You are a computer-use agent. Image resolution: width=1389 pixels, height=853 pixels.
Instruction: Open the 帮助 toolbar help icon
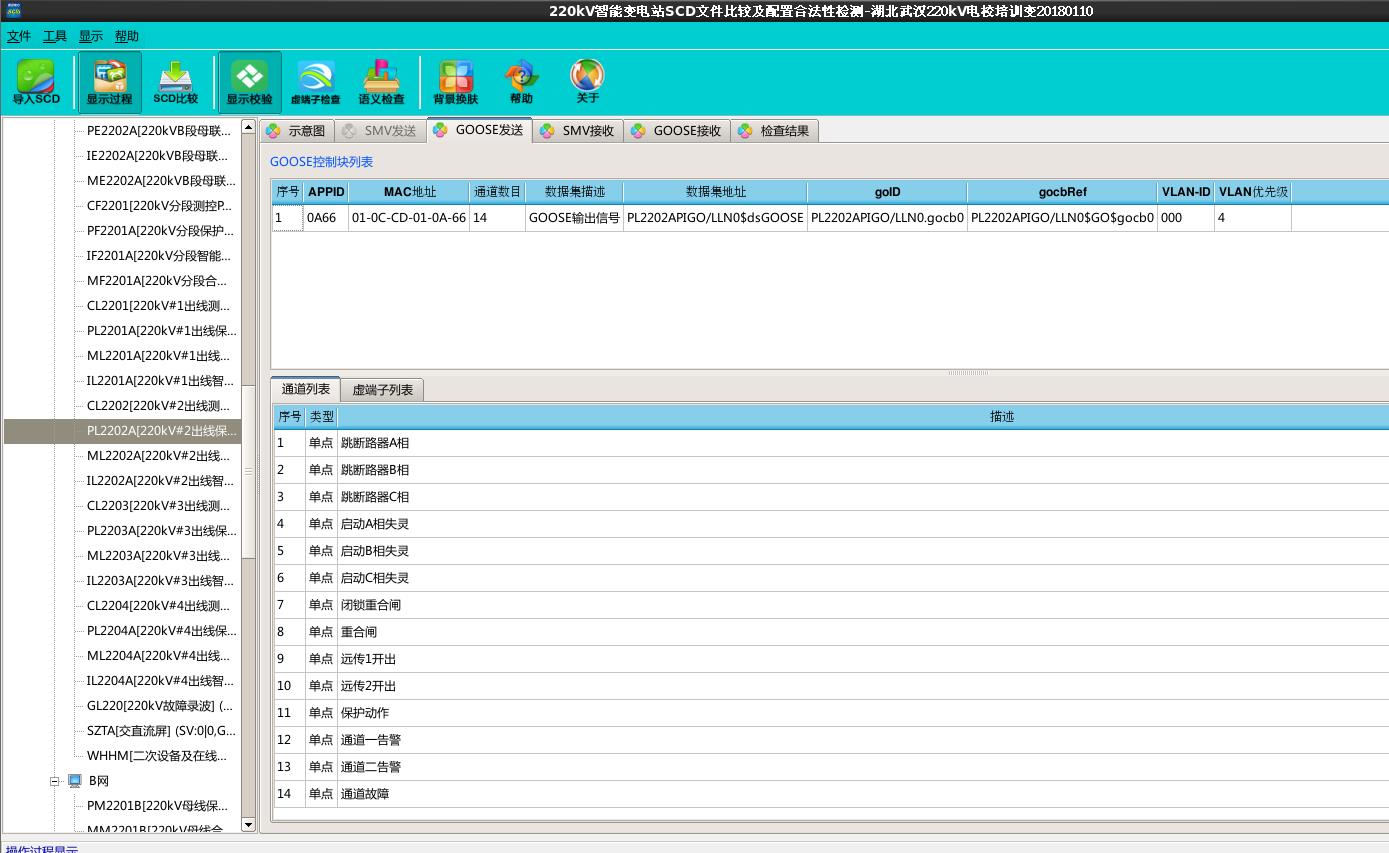521,82
